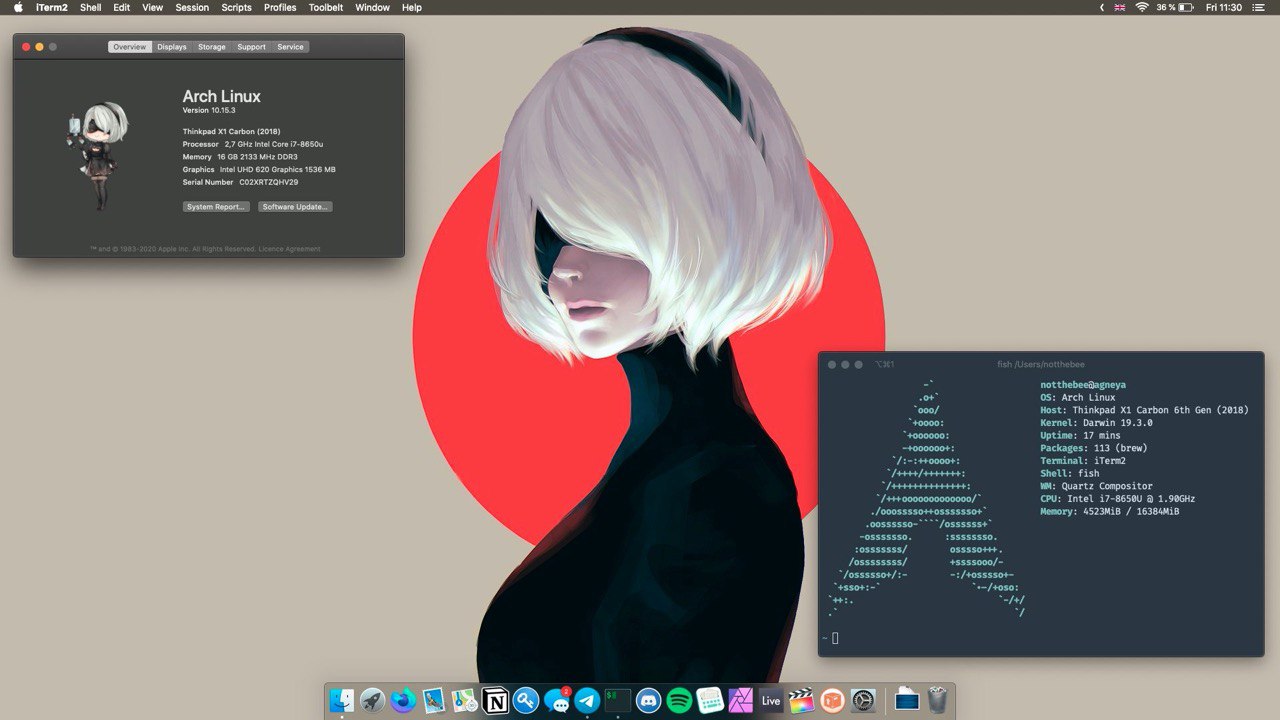This screenshot has width=1280, height=720.
Task: Click the iTerm title 'fish /Users/notthebee'
Action: (1041, 365)
